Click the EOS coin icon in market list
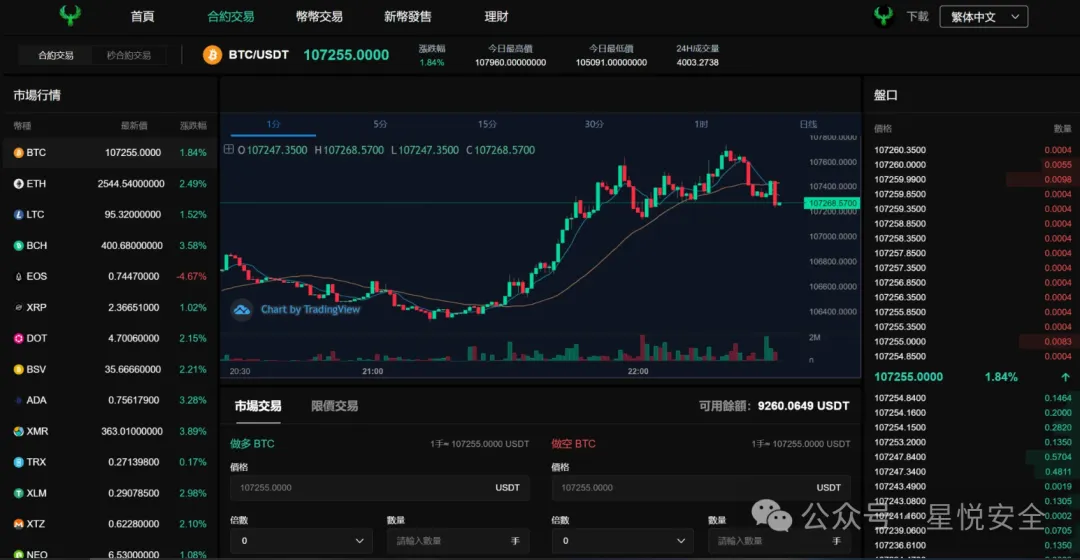The width and height of the screenshot is (1080, 560). click(19, 276)
